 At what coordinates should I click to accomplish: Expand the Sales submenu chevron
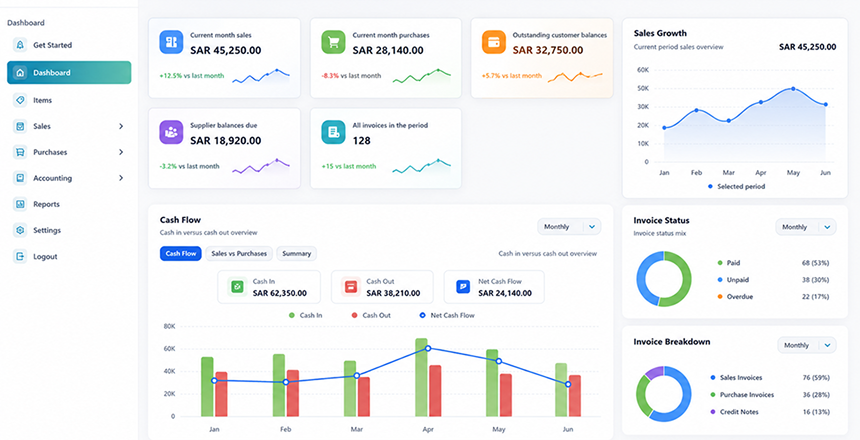pyautogui.click(x=121, y=126)
